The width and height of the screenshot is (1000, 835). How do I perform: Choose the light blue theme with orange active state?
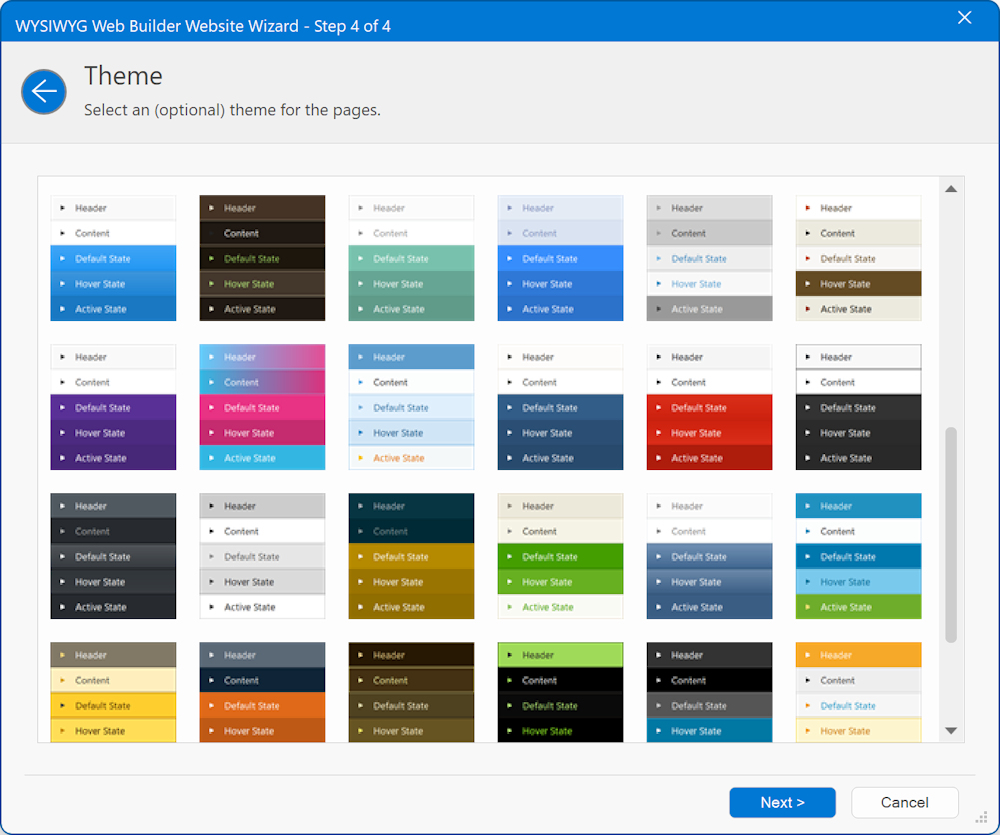tap(411, 407)
